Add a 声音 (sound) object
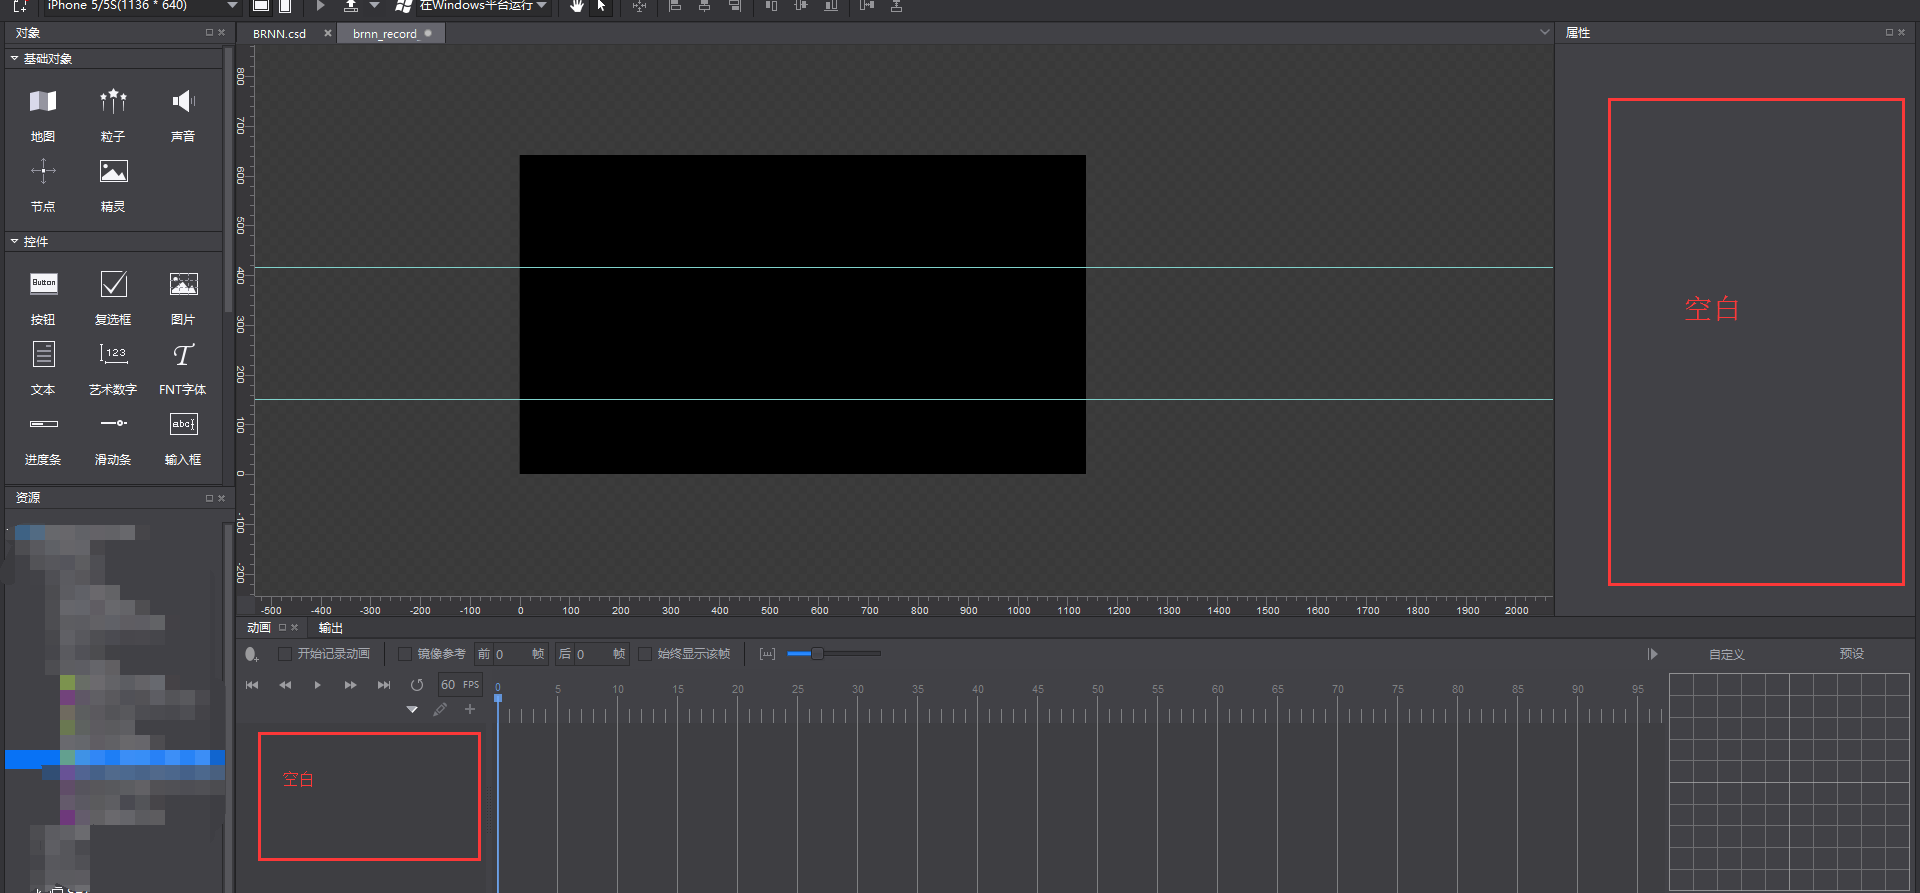Viewport: 1920px width, 893px height. [183, 113]
